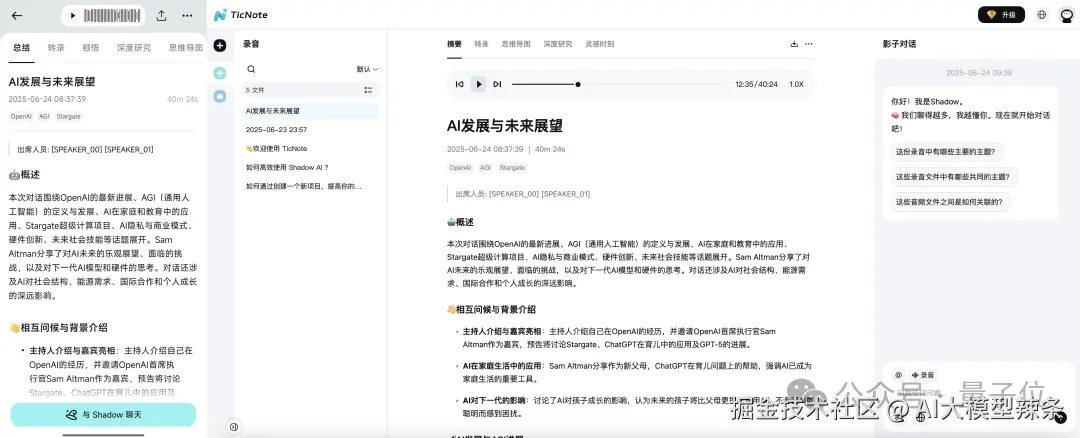Click the search icon in recordings panel
This screenshot has height=438, width=1080.
point(251,69)
